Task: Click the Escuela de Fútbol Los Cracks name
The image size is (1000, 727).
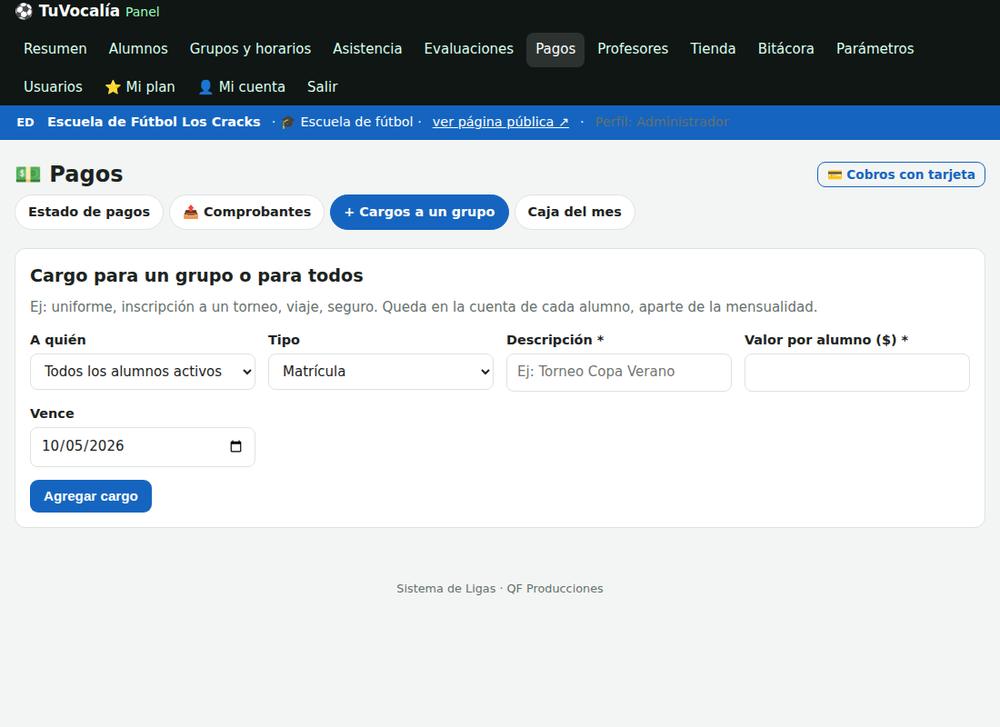Action: [x=154, y=122]
